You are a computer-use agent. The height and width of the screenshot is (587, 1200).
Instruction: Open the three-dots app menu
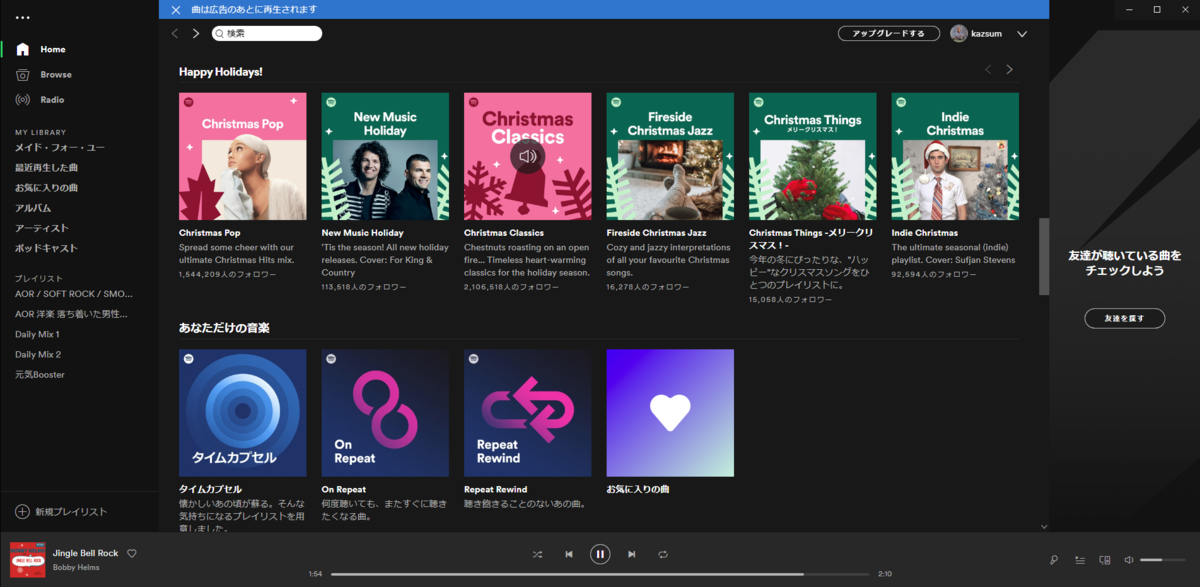click(22, 18)
